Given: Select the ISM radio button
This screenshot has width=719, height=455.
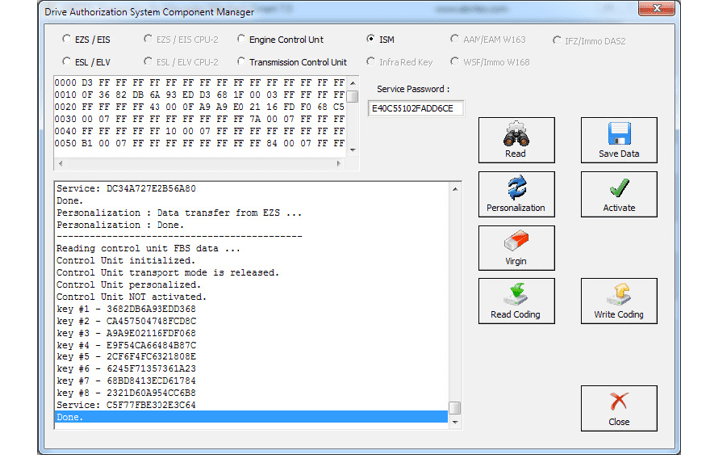Looking at the screenshot, I should click(371, 40).
